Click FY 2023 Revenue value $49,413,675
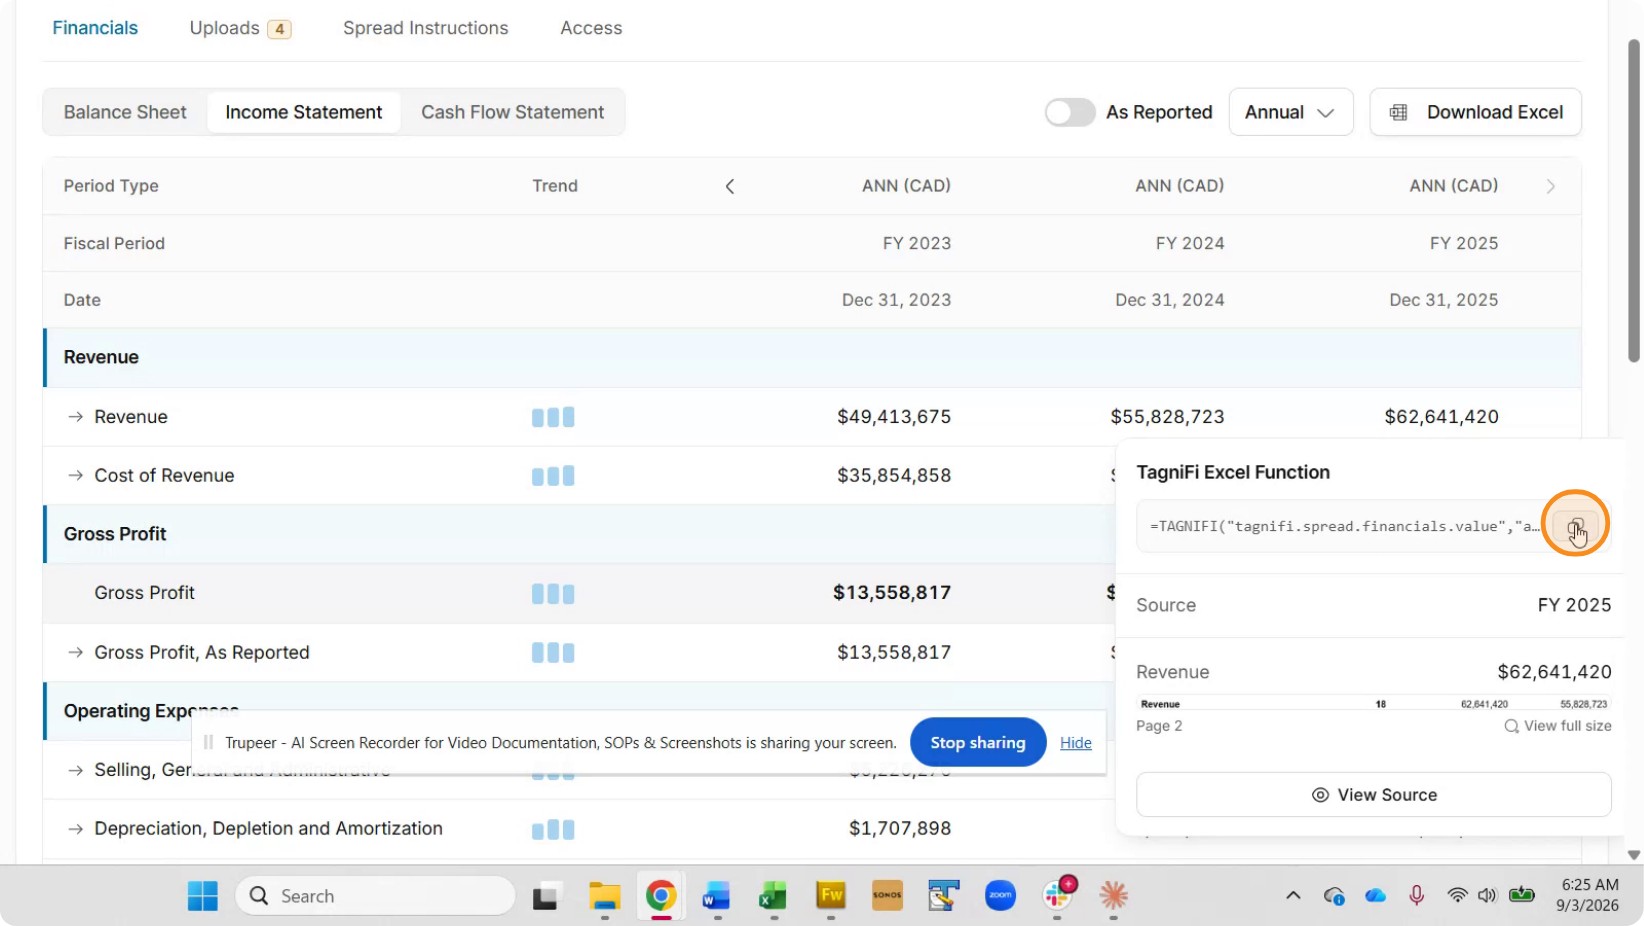Viewport: 1644px width, 926px height. tap(894, 416)
